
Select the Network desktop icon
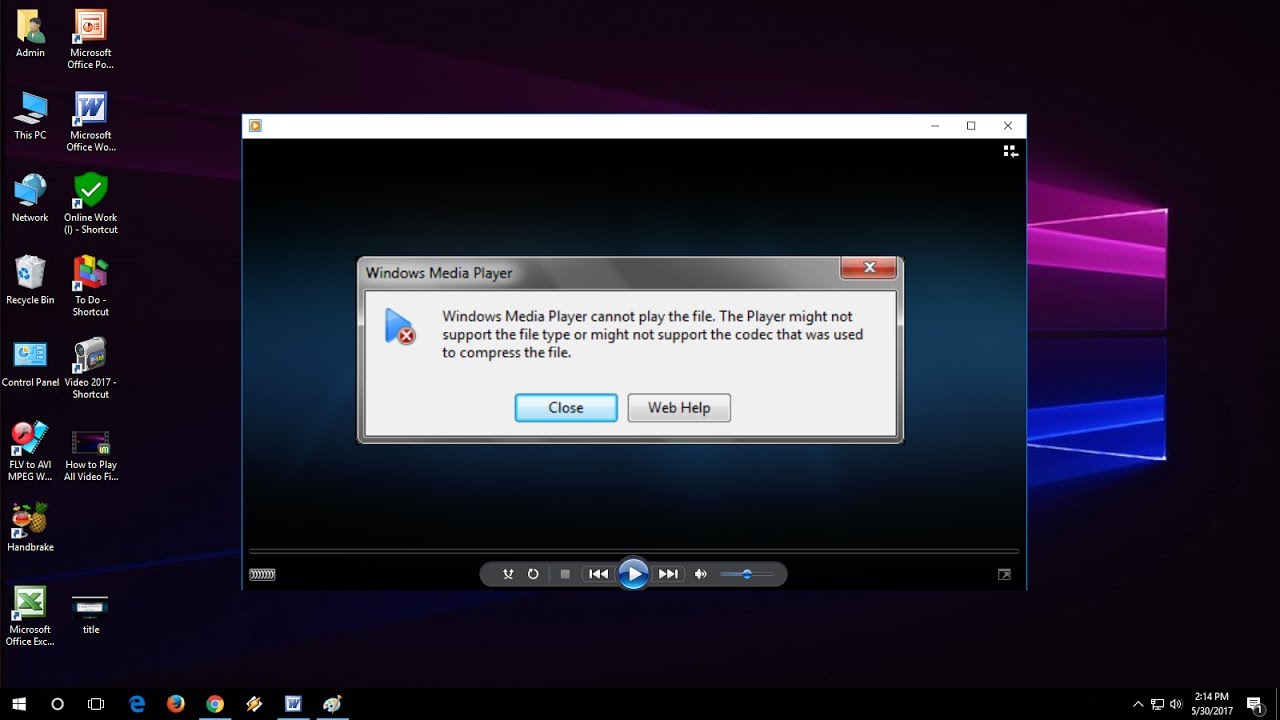(x=30, y=198)
